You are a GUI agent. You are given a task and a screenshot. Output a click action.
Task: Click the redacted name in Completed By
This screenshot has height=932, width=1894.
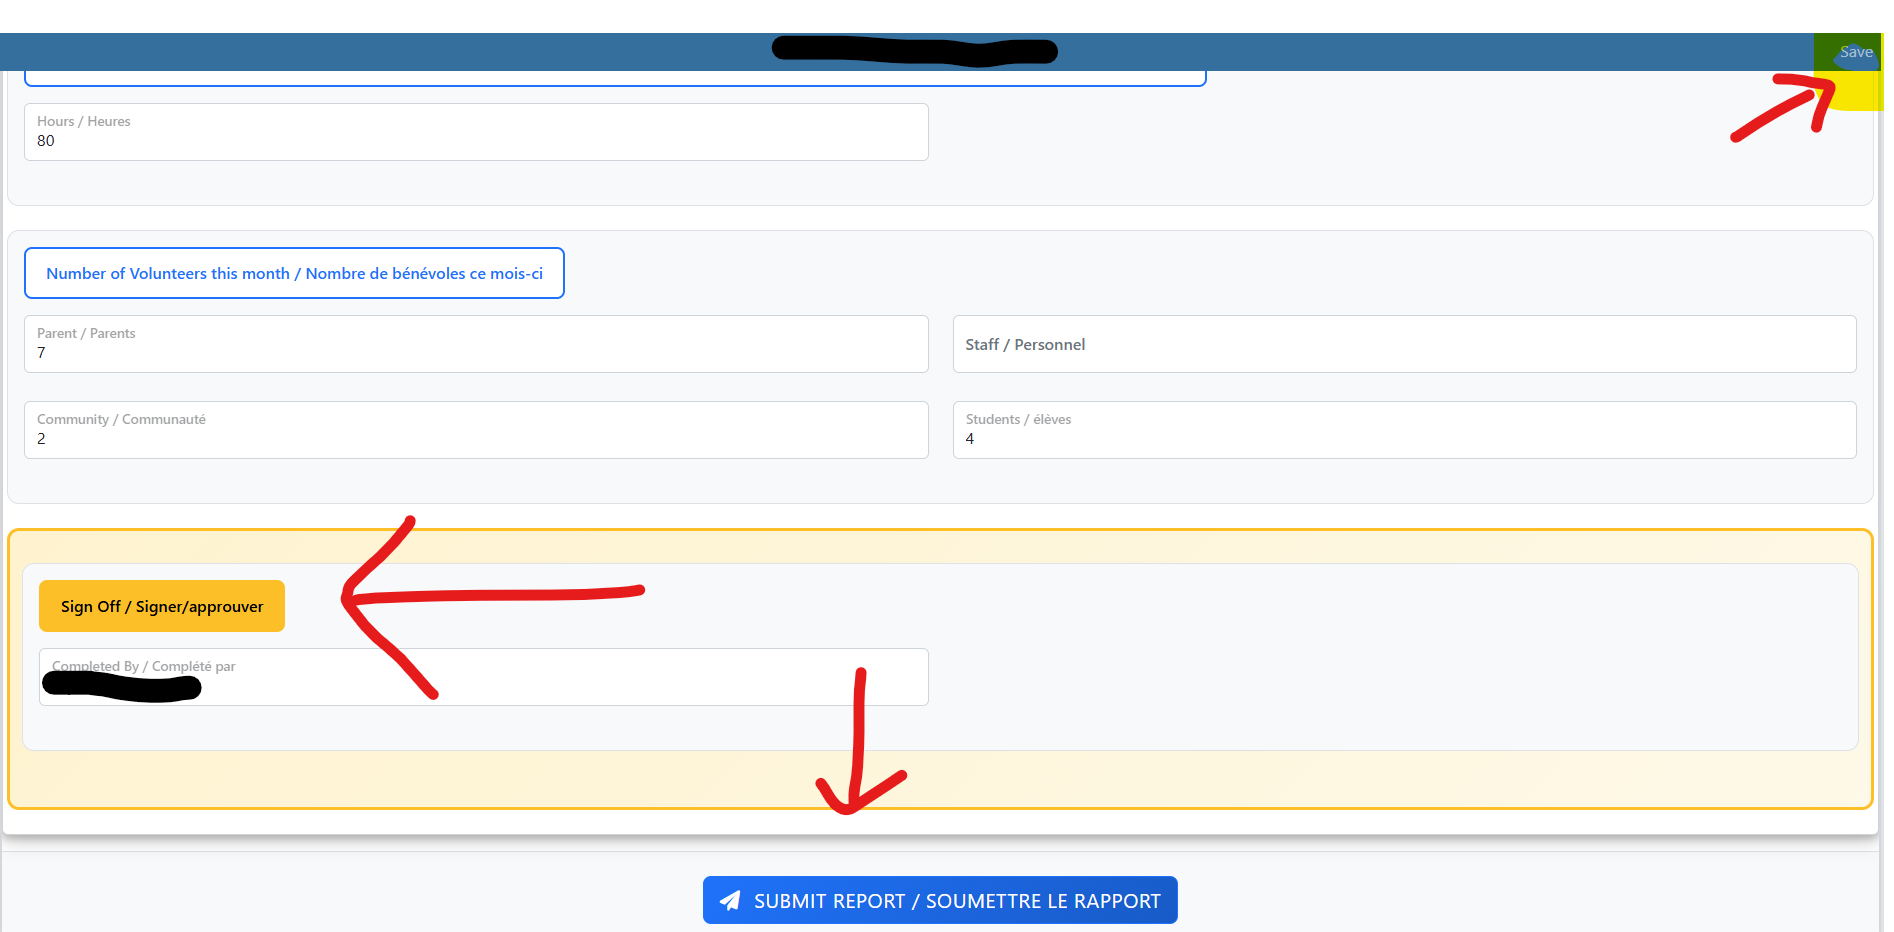click(x=122, y=687)
